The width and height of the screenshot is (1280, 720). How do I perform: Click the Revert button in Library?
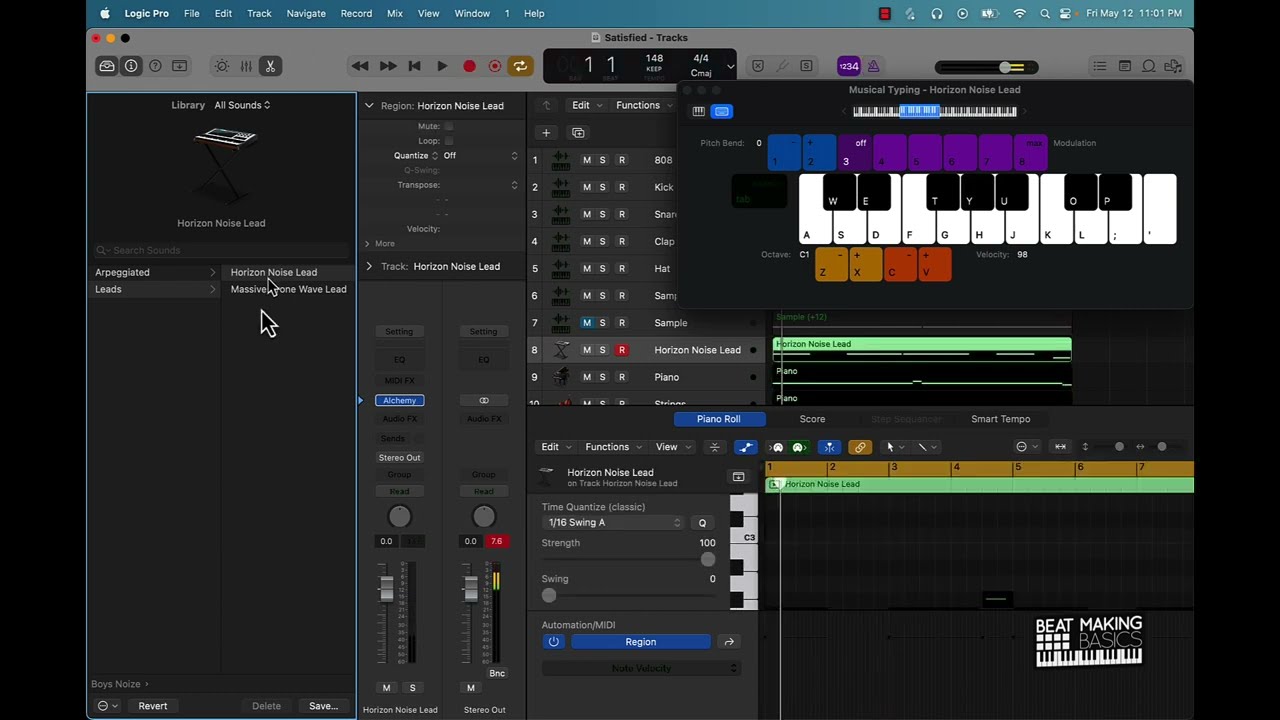click(152, 706)
